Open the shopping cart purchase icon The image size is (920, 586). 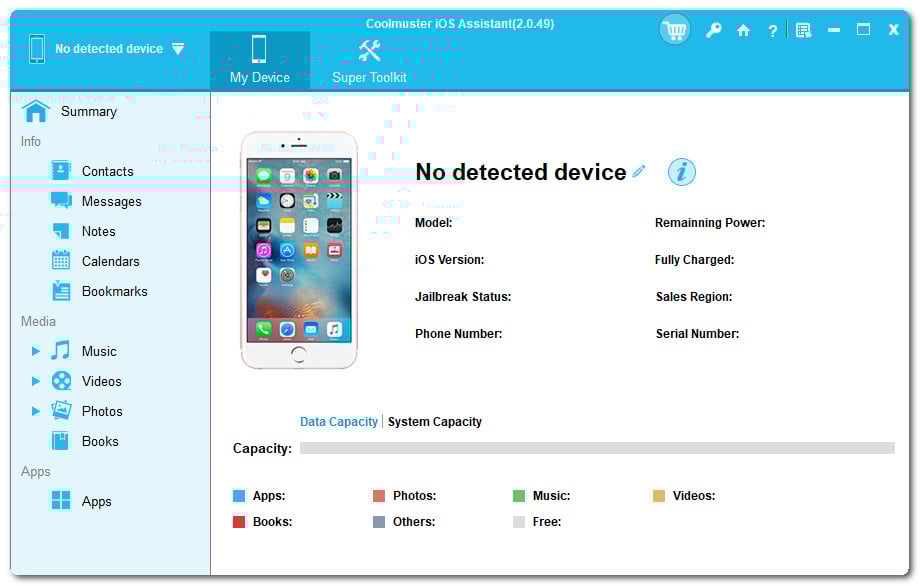675,30
